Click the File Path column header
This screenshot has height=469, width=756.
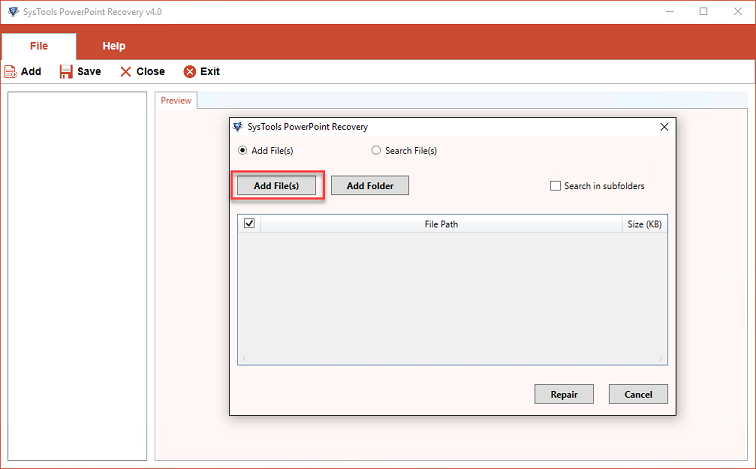pyautogui.click(x=441, y=224)
